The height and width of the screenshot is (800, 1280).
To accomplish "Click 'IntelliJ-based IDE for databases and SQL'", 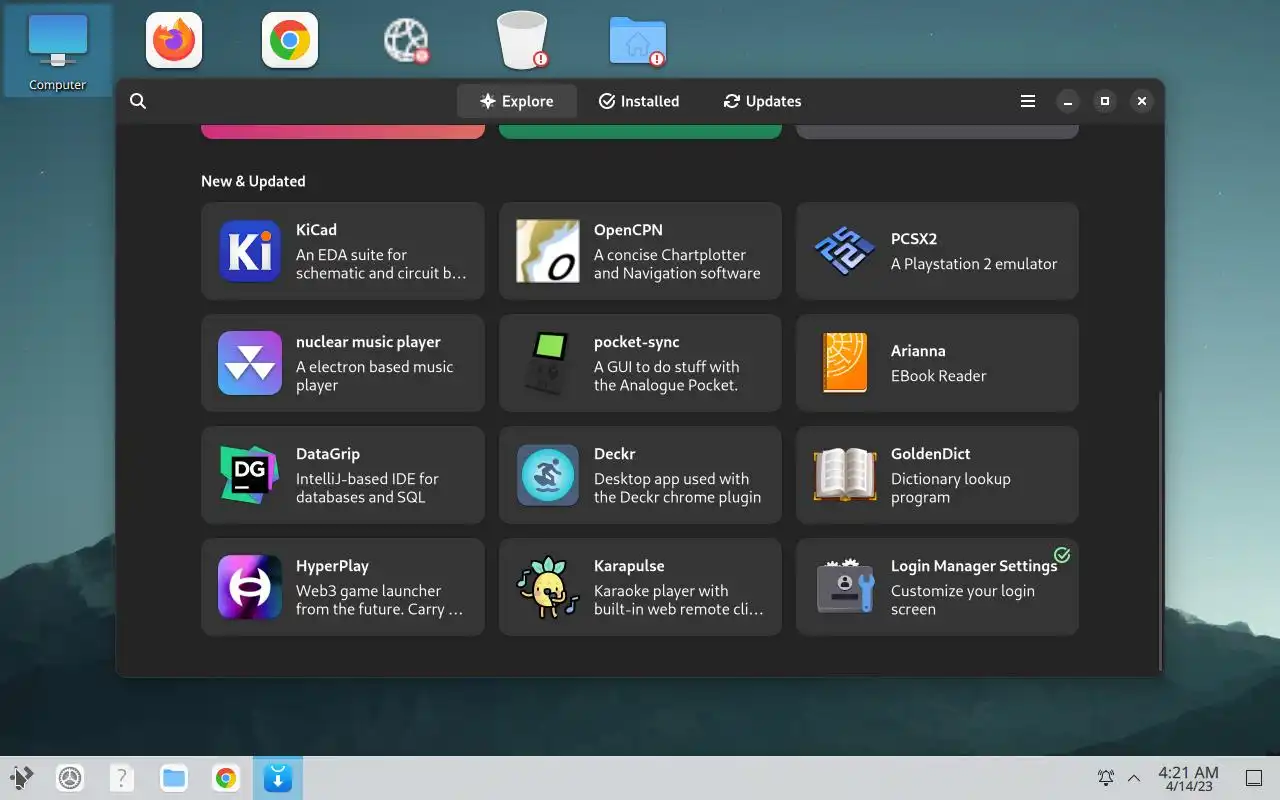I will point(367,488).
